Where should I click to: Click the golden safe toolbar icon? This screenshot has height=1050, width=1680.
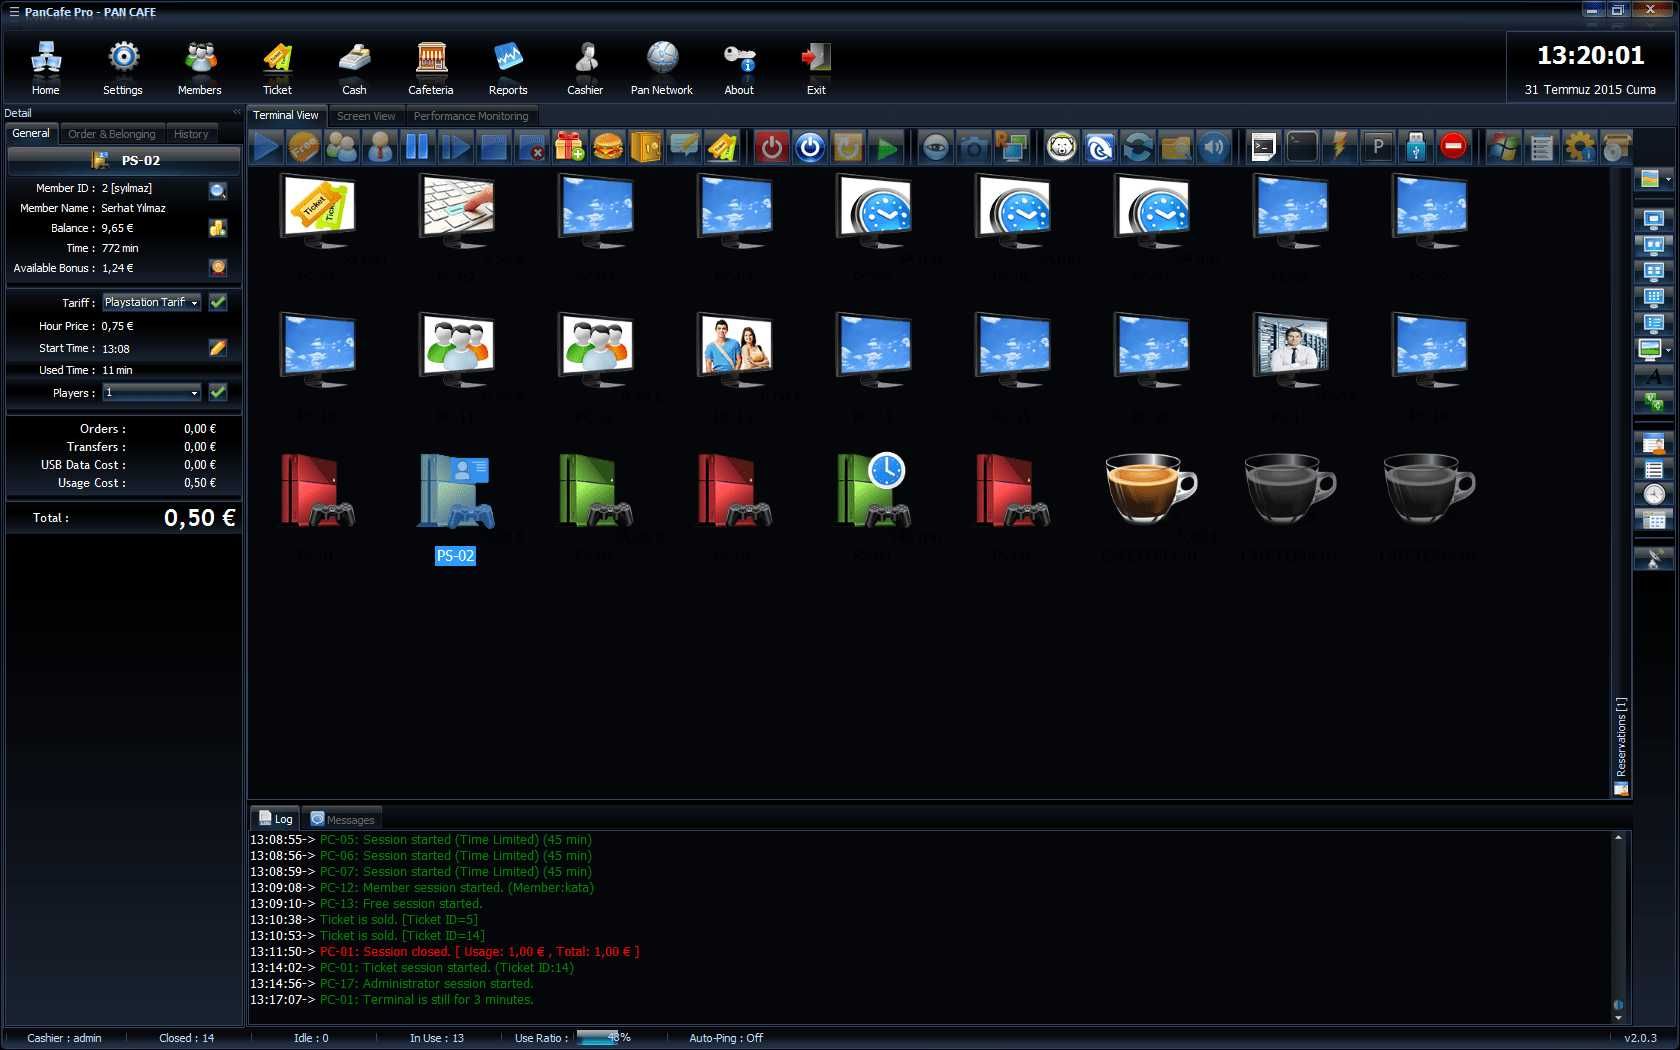[x=646, y=148]
